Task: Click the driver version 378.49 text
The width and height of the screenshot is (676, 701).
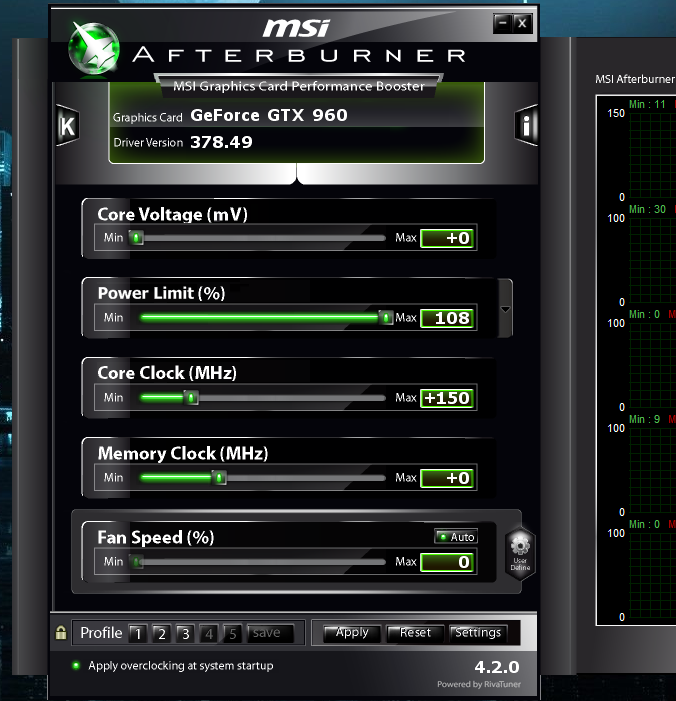Action: tap(221, 142)
